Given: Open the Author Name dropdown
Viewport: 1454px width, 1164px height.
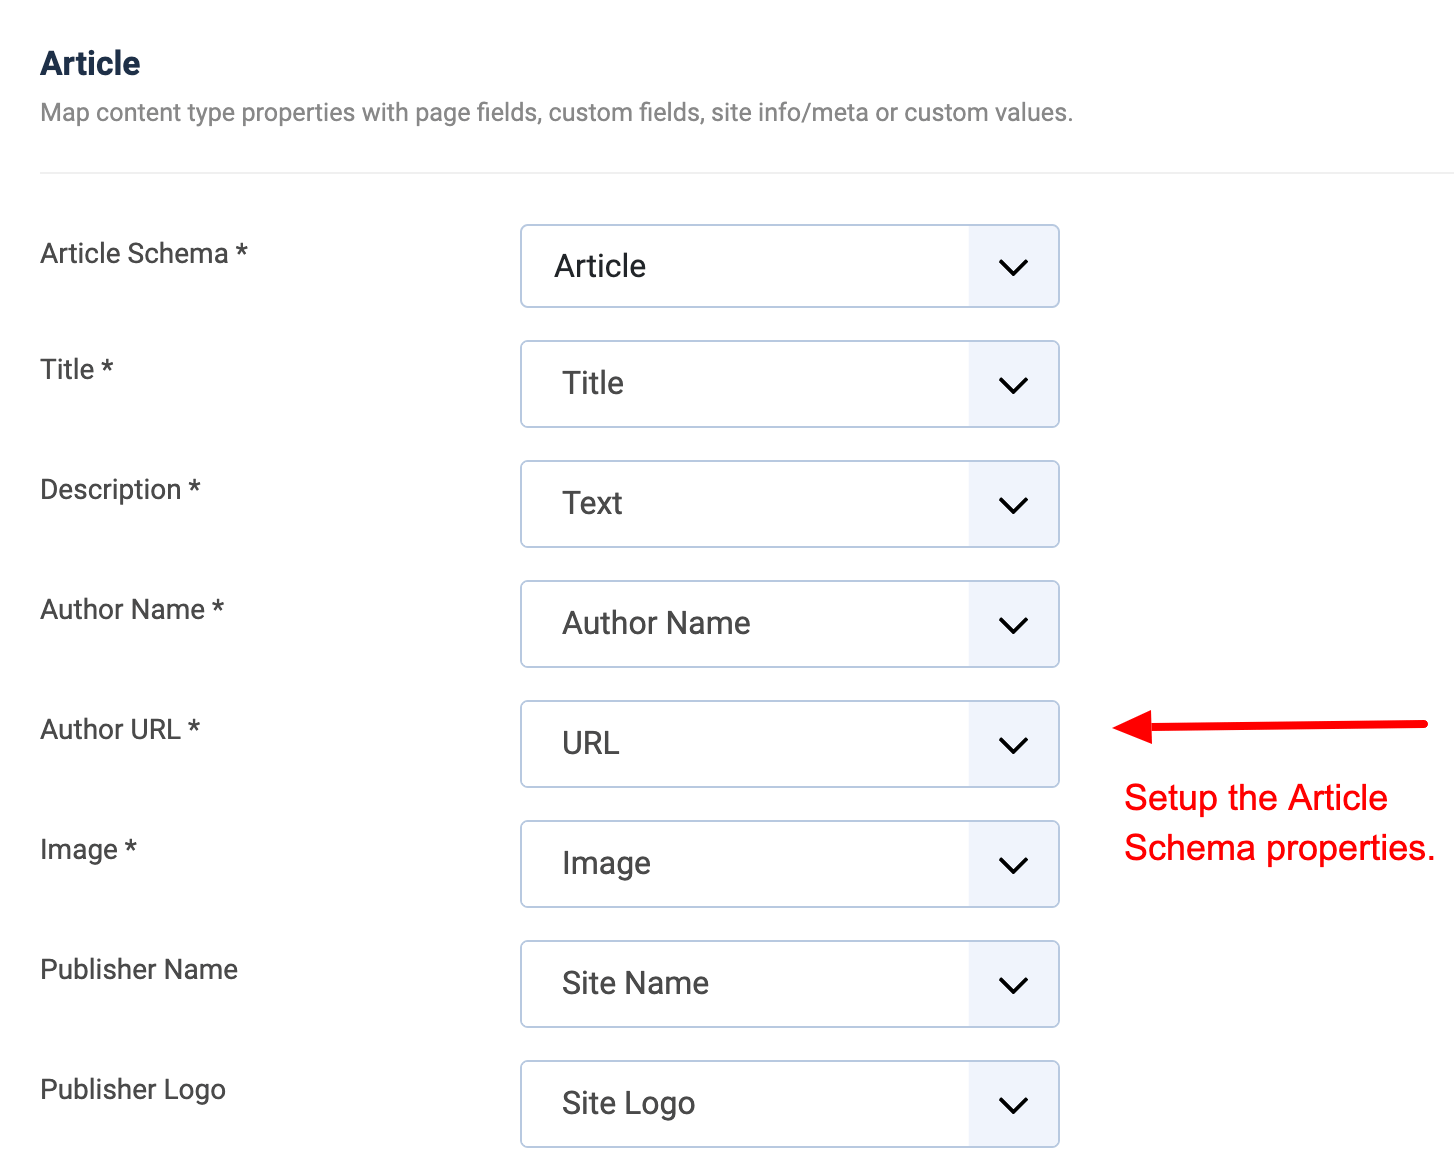Looking at the screenshot, I should coord(789,624).
